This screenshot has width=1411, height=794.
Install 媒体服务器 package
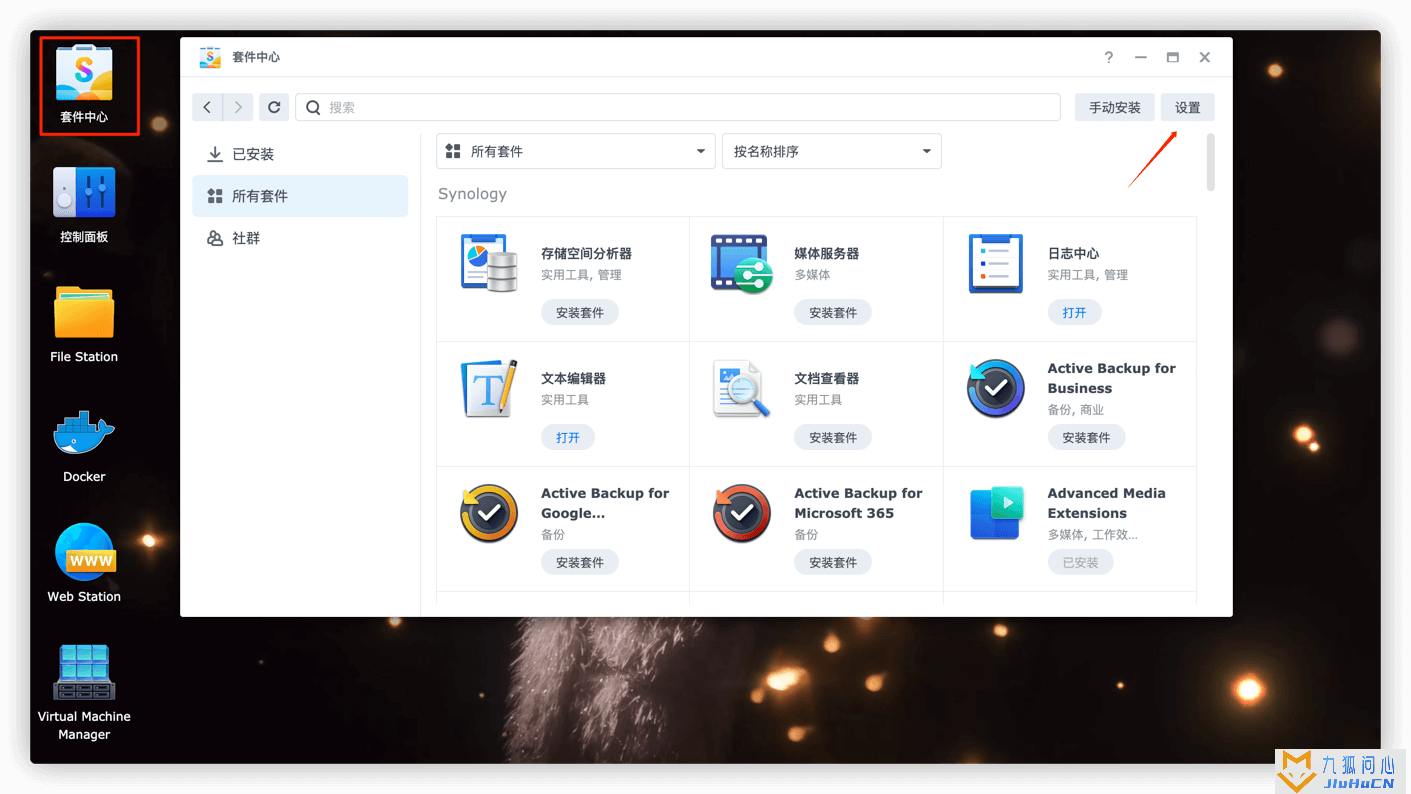pos(833,312)
